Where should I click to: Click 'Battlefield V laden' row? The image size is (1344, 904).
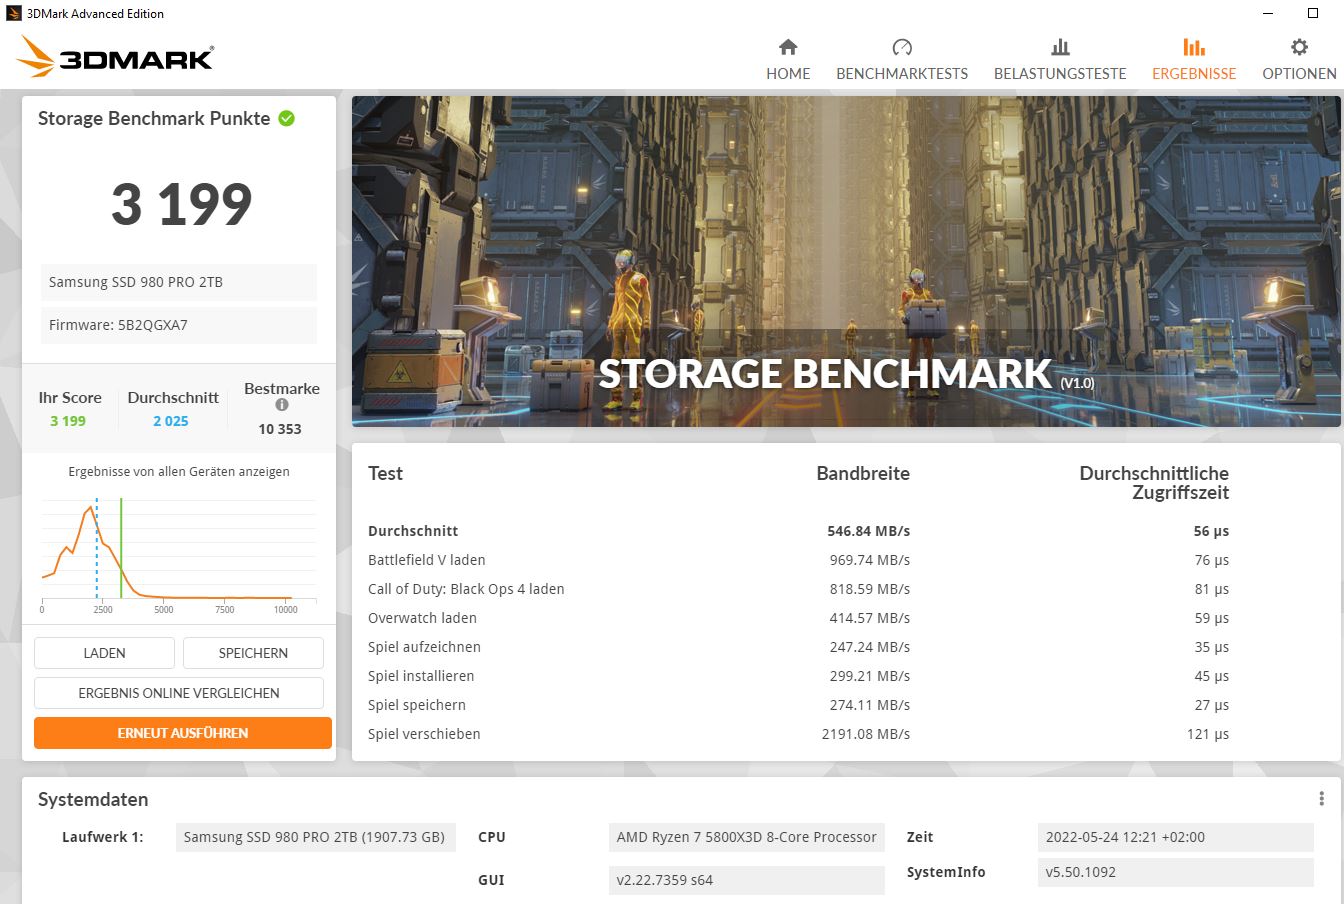(798, 560)
